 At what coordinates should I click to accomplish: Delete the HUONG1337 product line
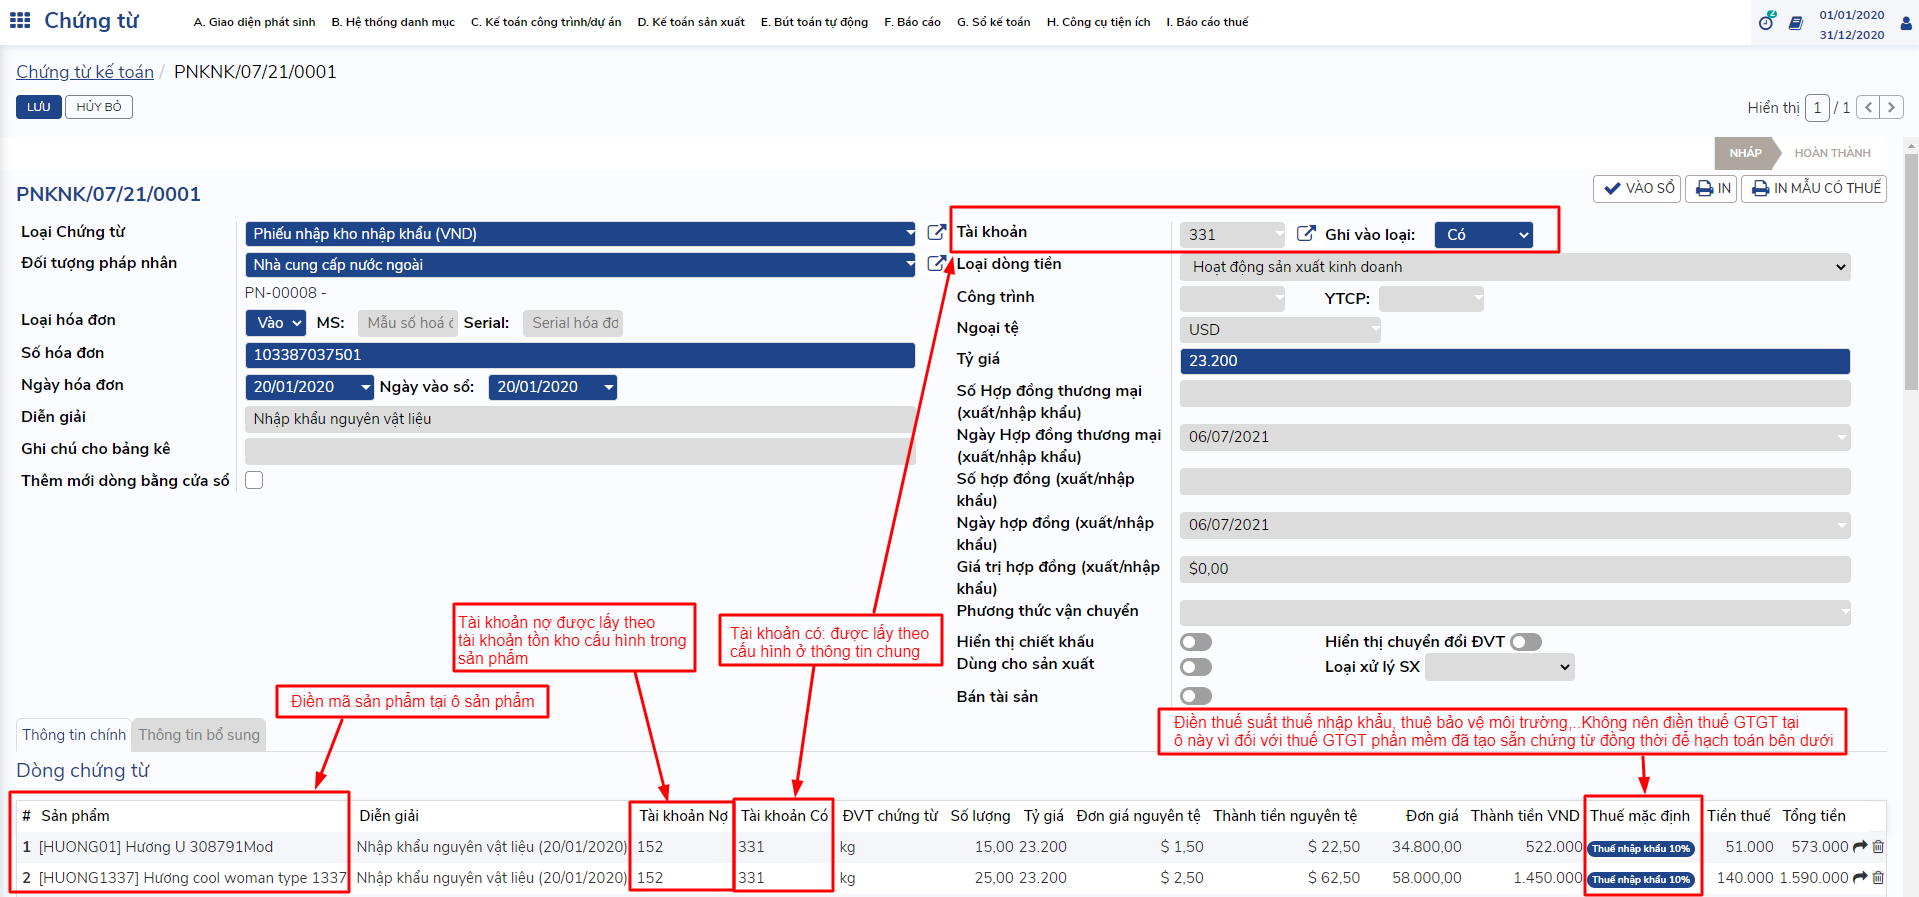point(1878,877)
